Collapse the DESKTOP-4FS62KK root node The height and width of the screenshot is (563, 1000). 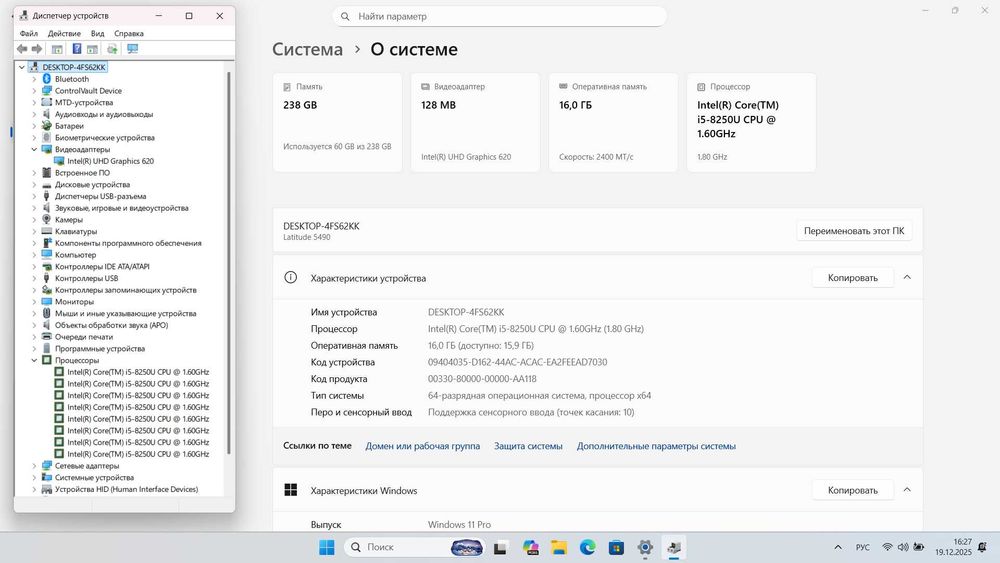pyautogui.click(x=22, y=67)
